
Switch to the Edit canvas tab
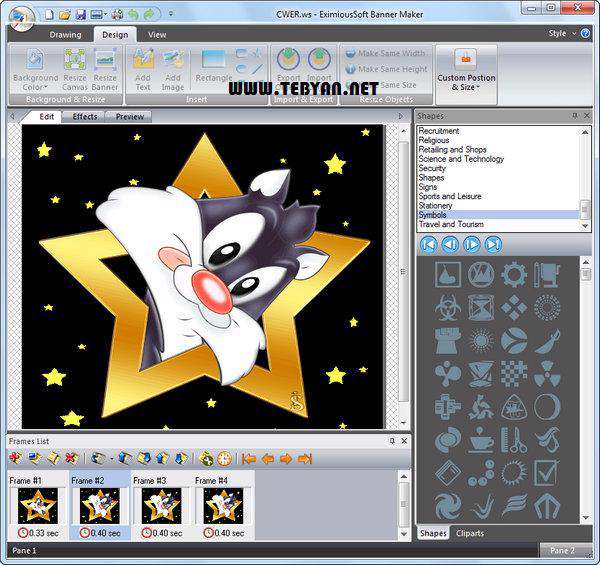point(46,117)
